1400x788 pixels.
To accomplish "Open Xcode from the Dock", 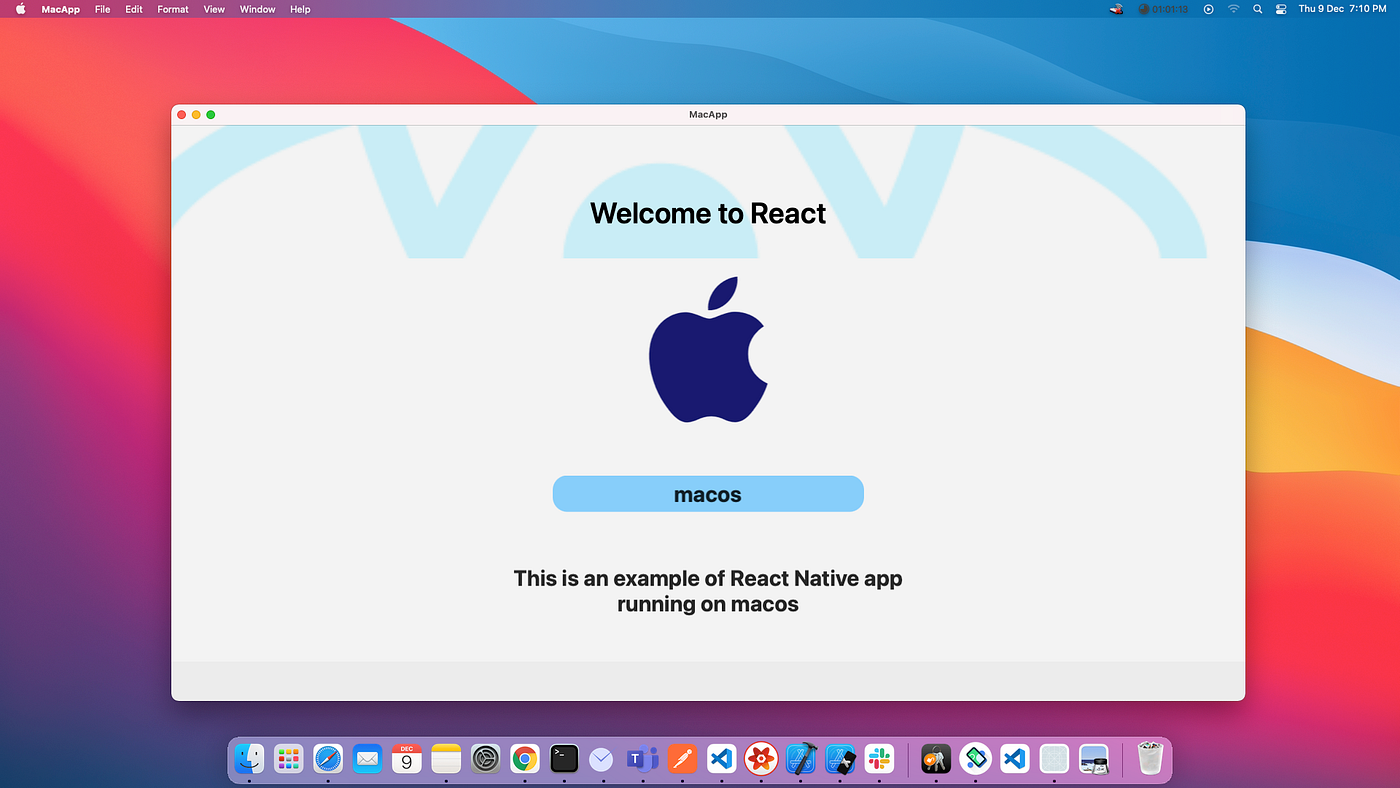I will click(798, 758).
